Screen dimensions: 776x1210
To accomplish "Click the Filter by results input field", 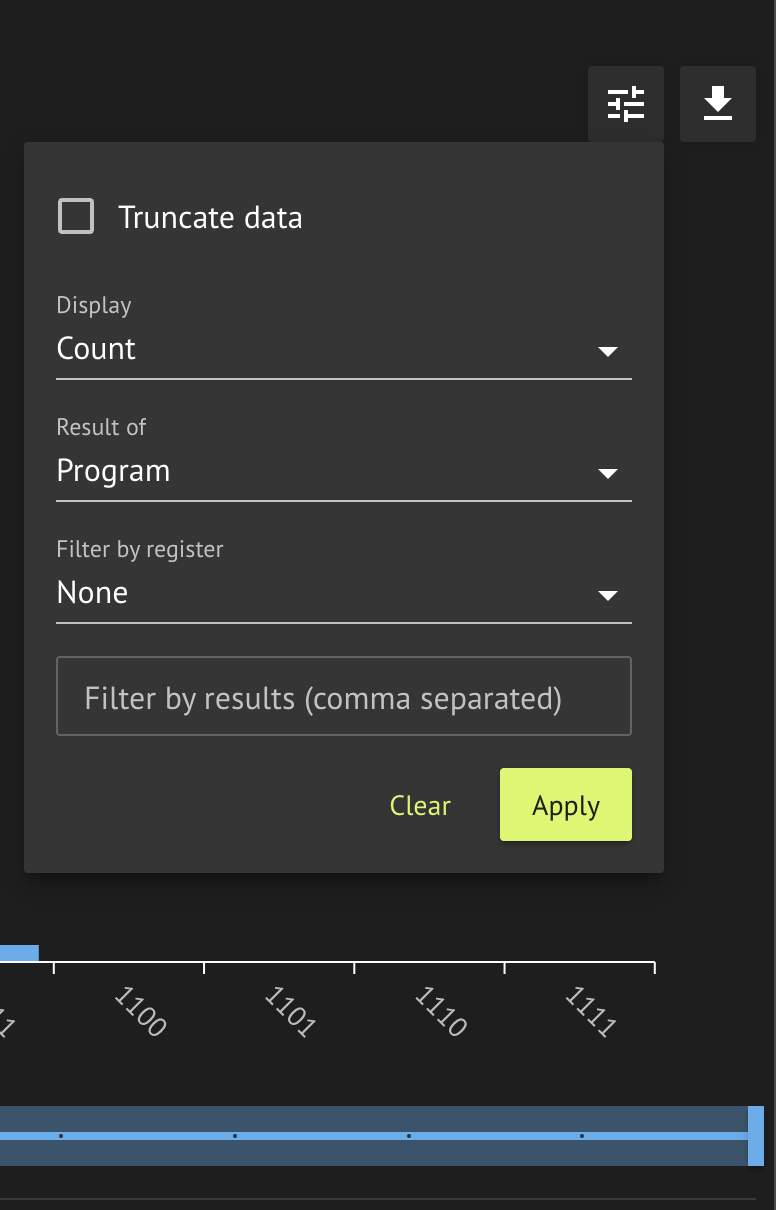I will tap(344, 697).
